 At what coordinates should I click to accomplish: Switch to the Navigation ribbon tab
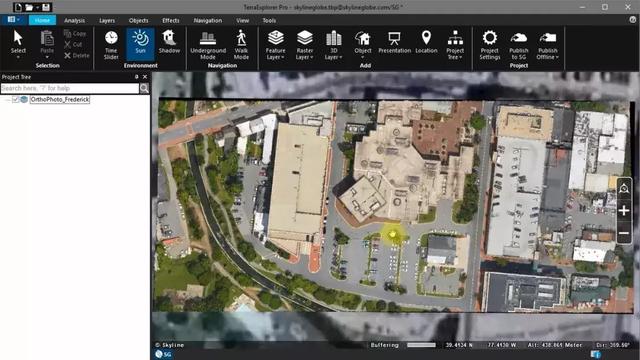pos(208,20)
